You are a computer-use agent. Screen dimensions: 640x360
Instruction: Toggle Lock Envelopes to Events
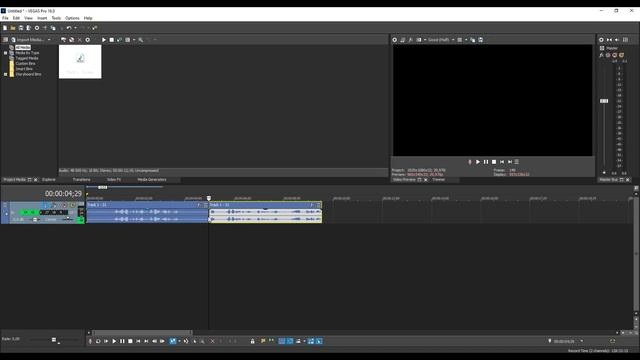[311, 341]
